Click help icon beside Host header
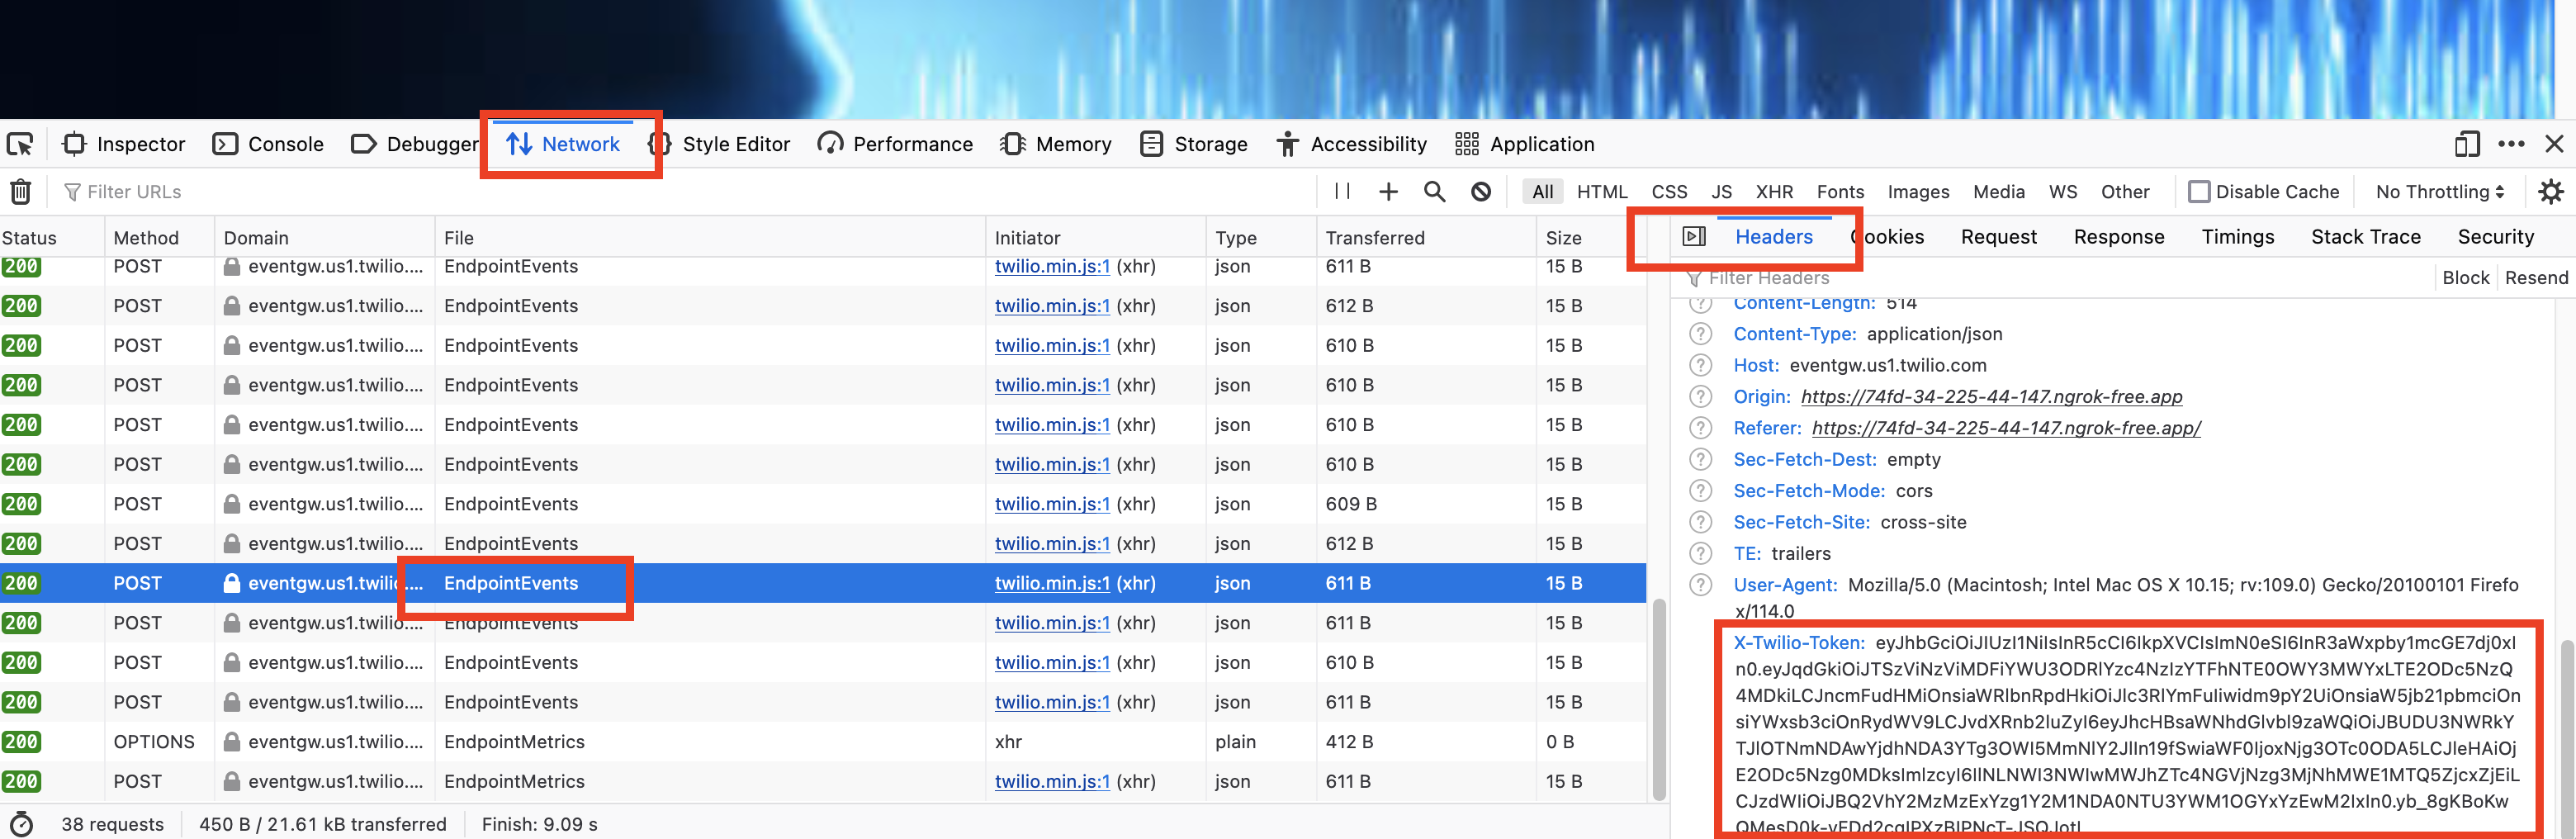The image size is (2576, 839). click(x=1700, y=365)
